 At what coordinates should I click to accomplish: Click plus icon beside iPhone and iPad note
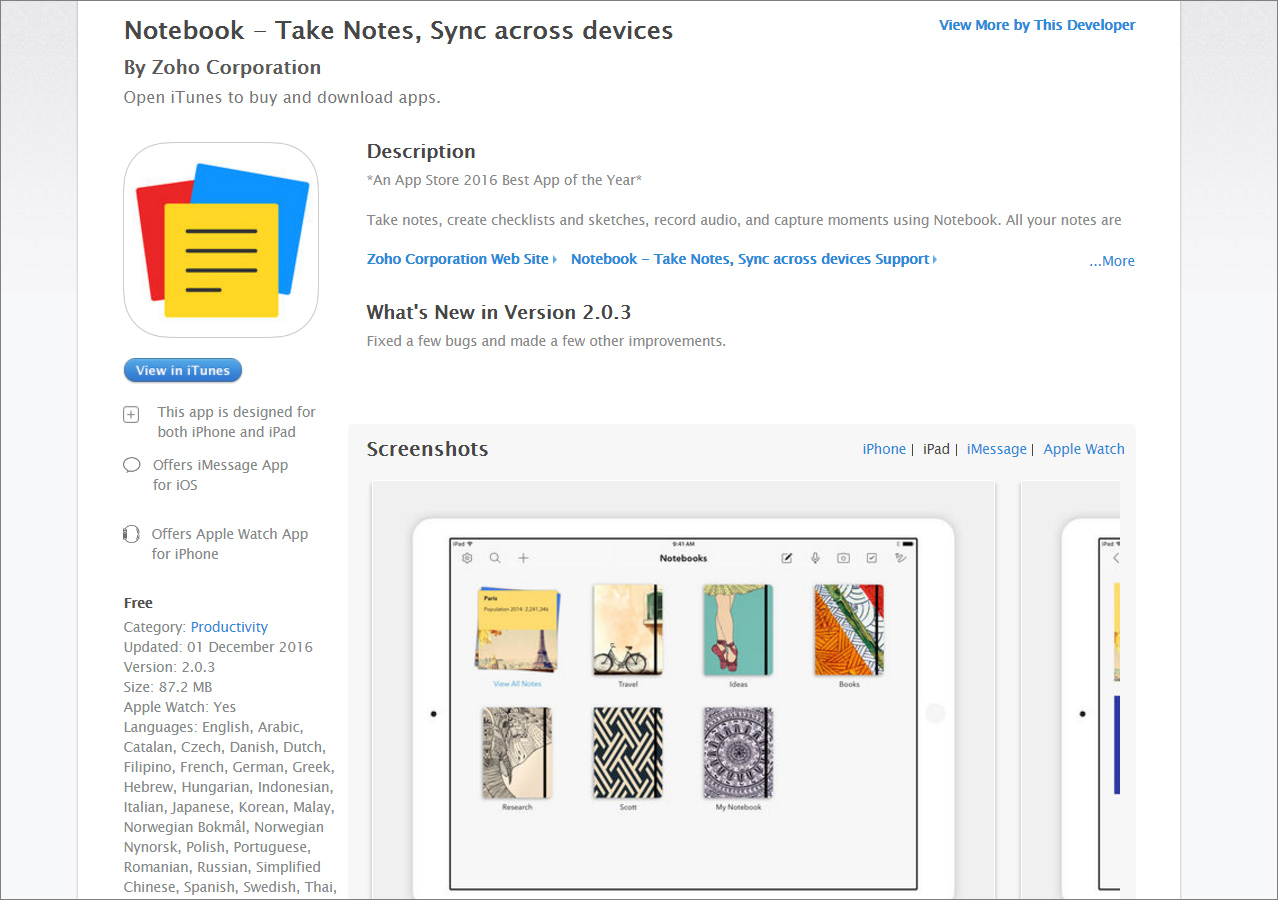[131, 414]
